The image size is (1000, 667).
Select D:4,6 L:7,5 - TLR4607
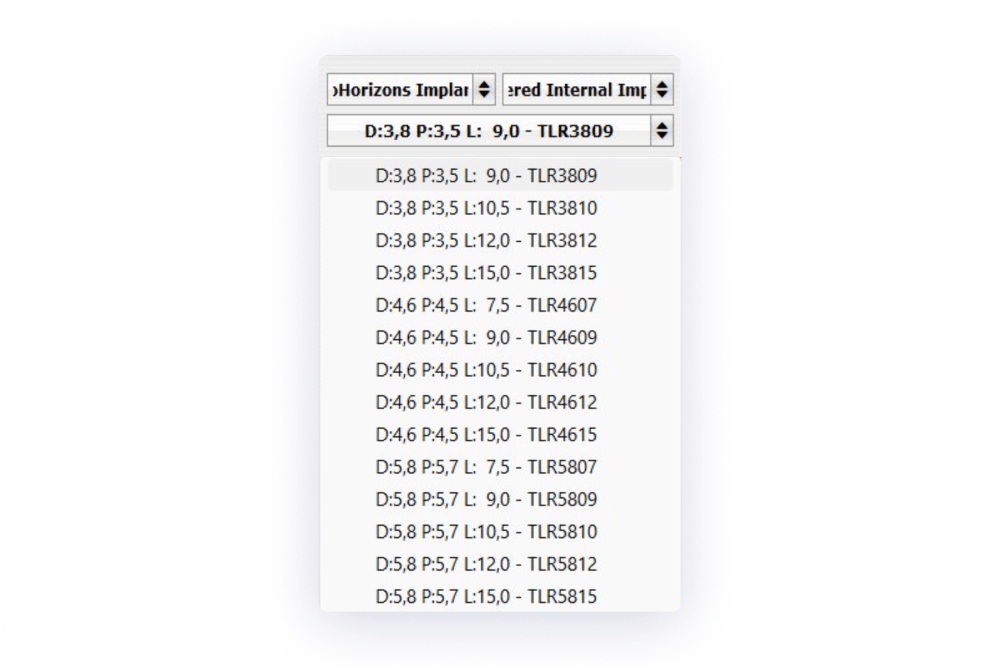[500, 305]
